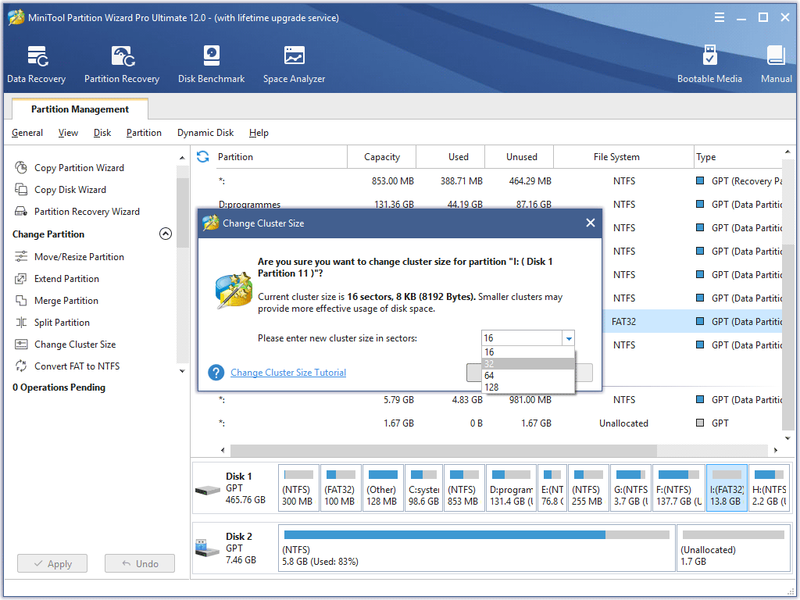The image size is (800, 600).
Task: Click the Copy Disk Wizard icon
Action: click(21, 189)
